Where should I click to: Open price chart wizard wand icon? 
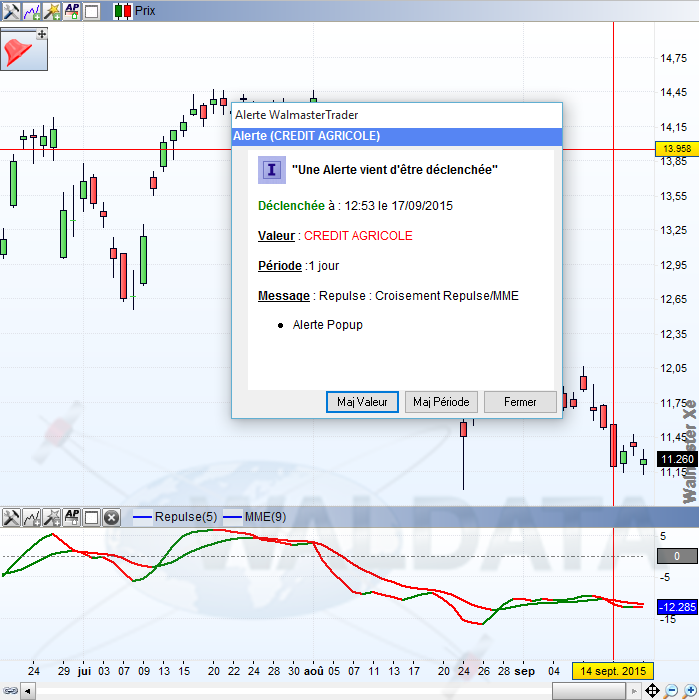pyautogui.click(x=52, y=11)
